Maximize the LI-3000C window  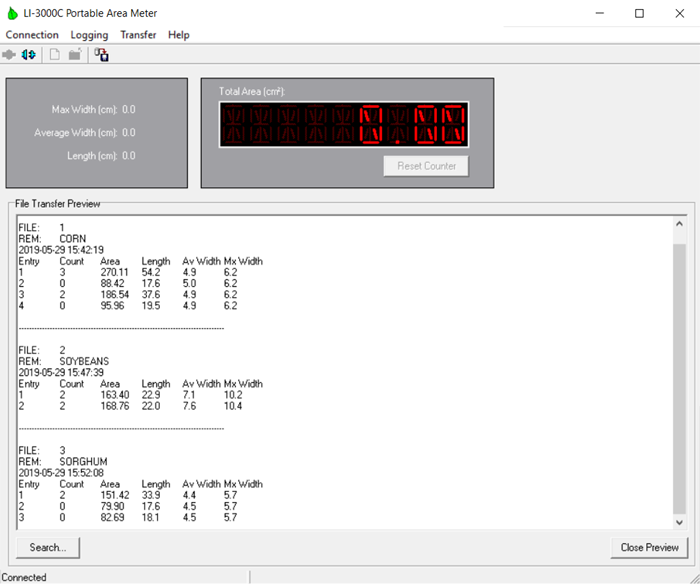(x=639, y=13)
